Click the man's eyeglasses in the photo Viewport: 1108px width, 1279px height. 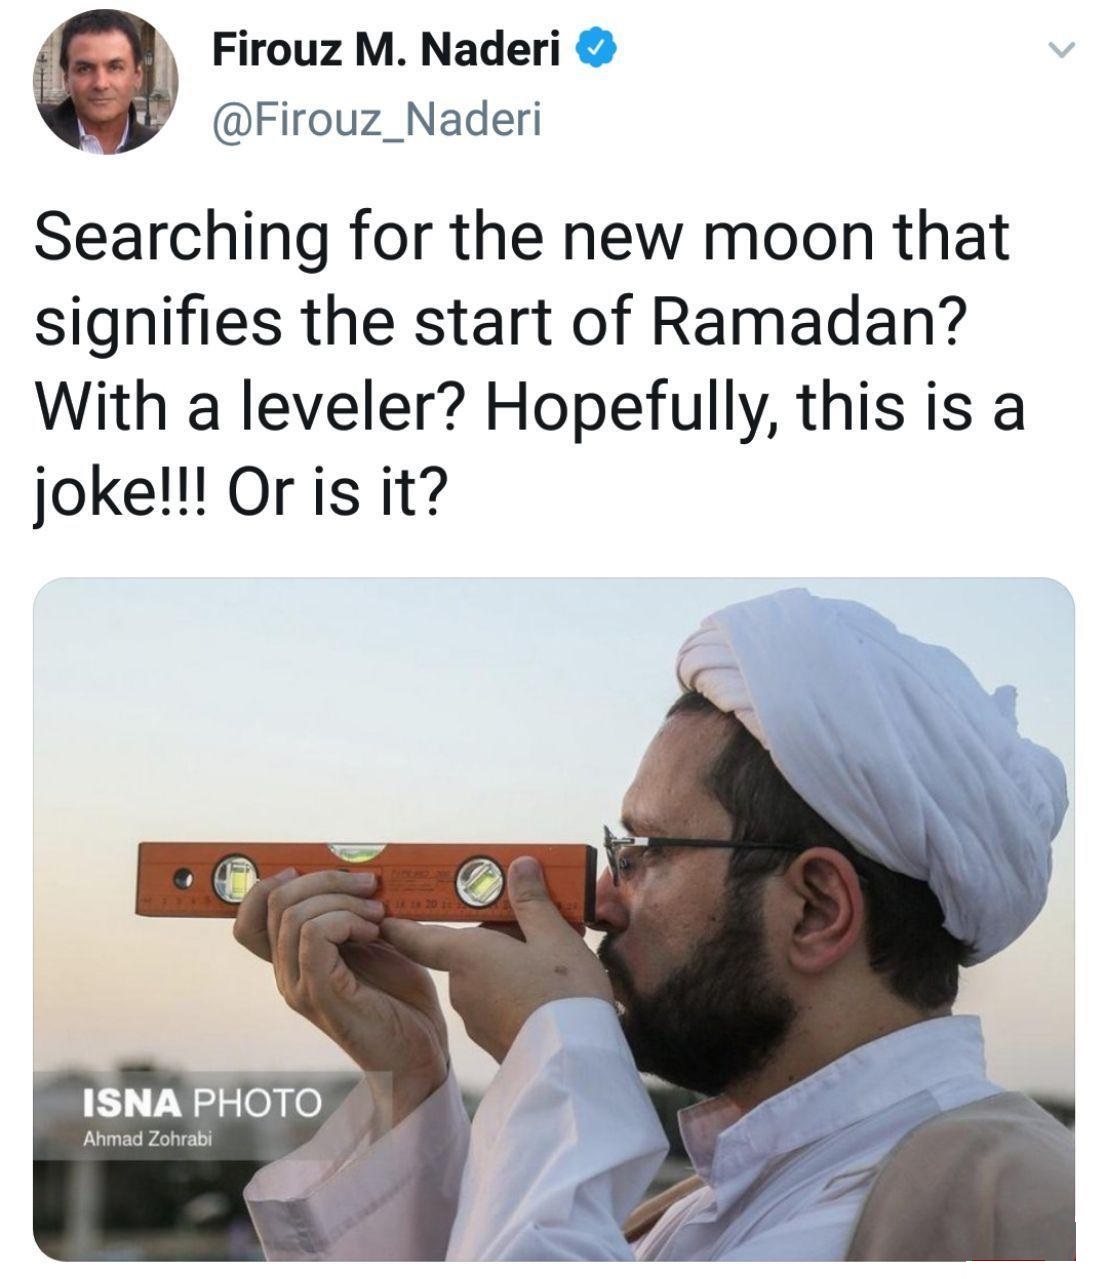(640, 850)
